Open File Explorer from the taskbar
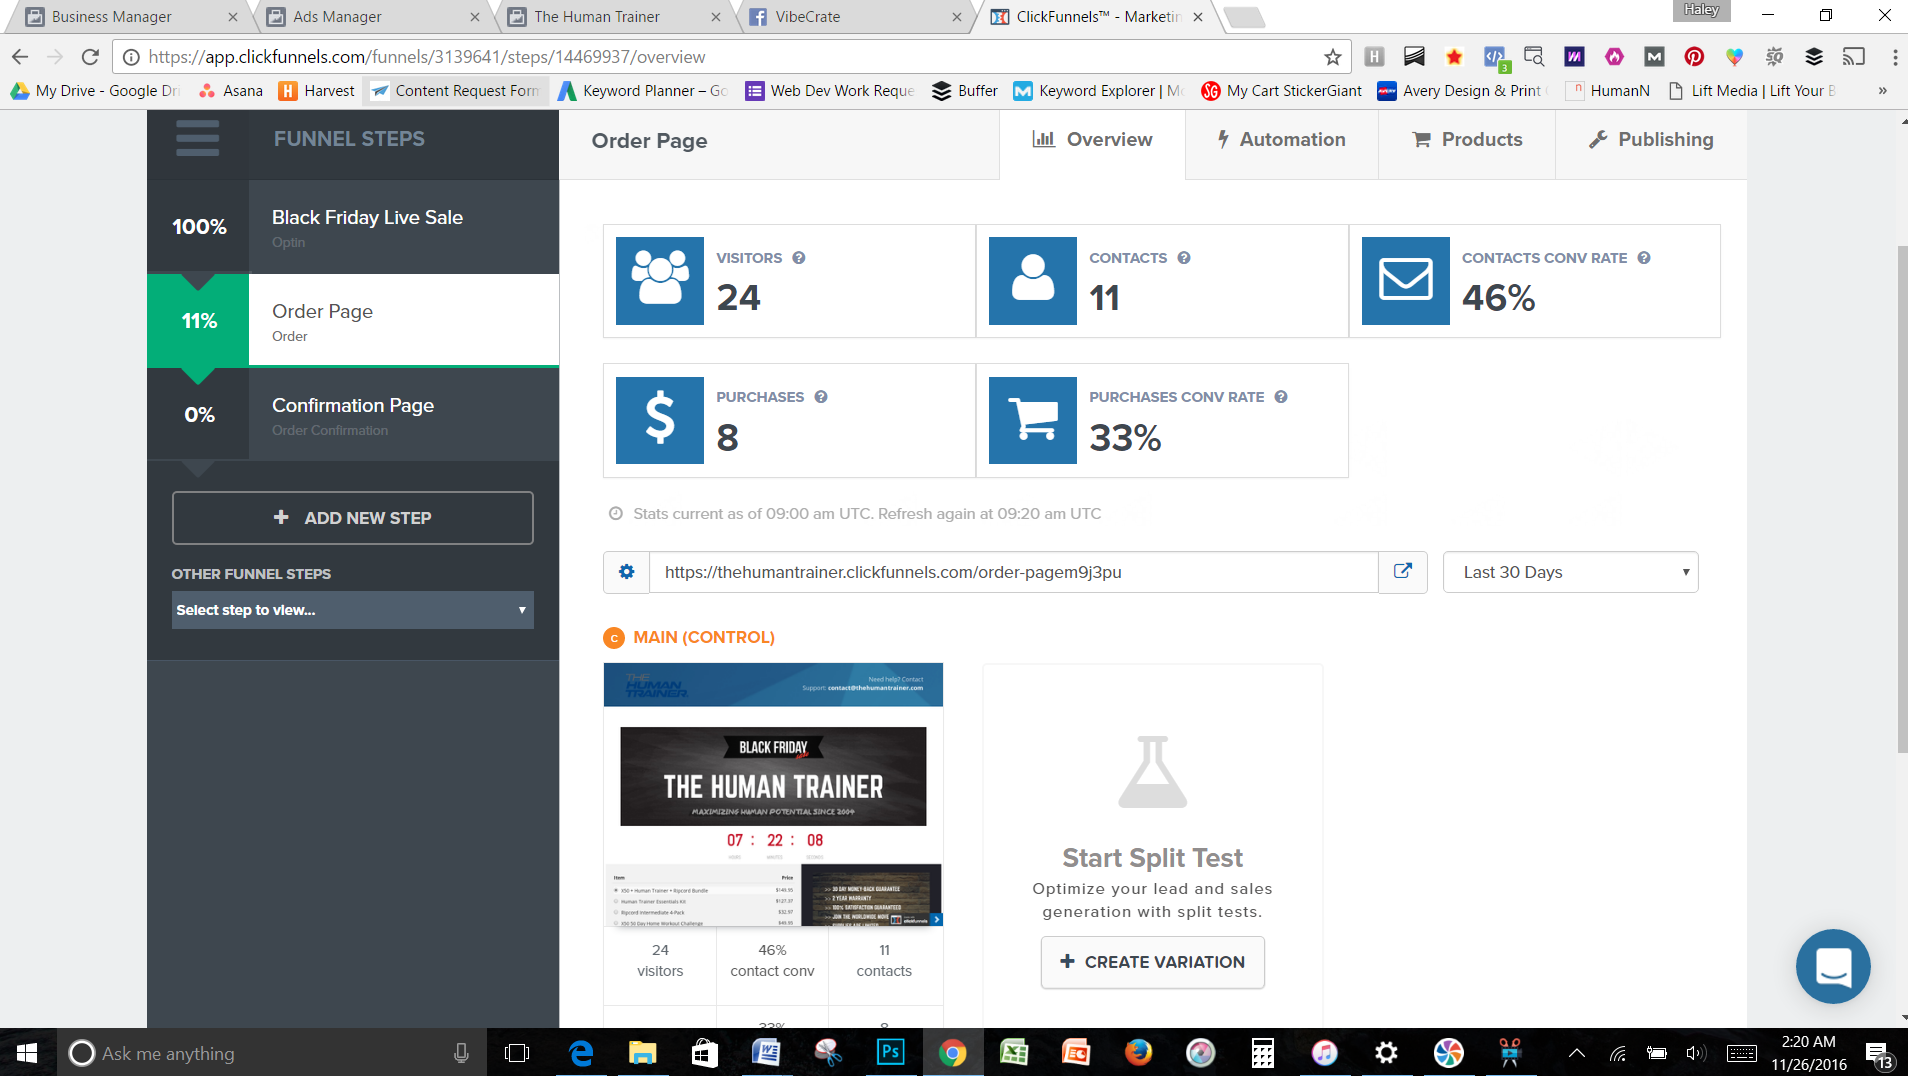The width and height of the screenshot is (1908, 1076). [x=642, y=1052]
